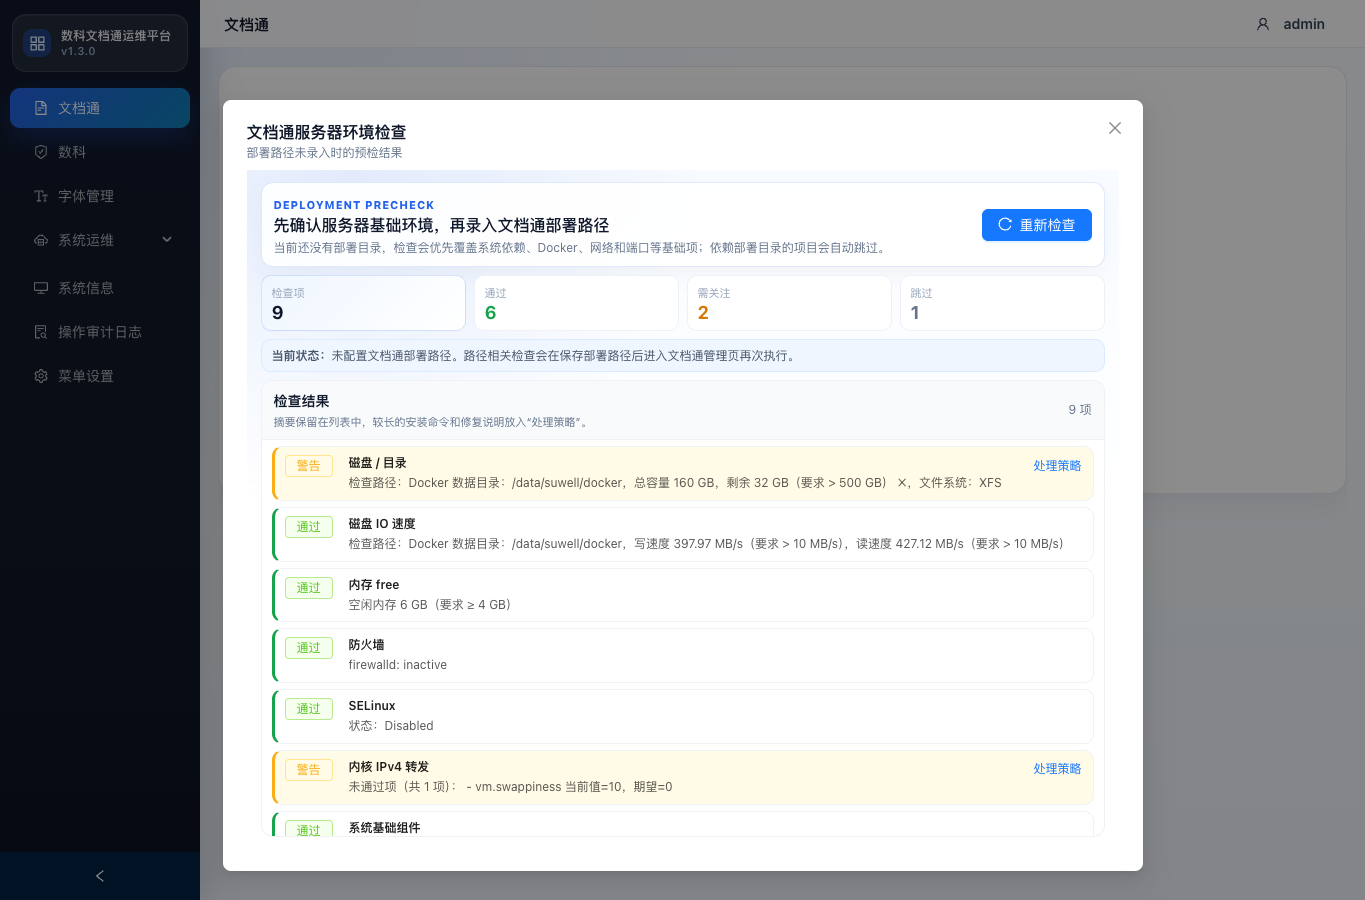1365x900 pixels.
Task: Click 'firewalld: inactive' detail text
Action: pyautogui.click(x=398, y=665)
